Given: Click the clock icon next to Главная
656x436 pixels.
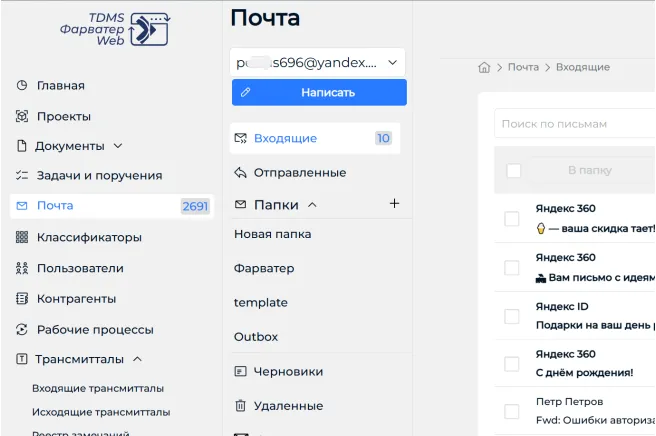Looking at the screenshot, I should point(22,85).
